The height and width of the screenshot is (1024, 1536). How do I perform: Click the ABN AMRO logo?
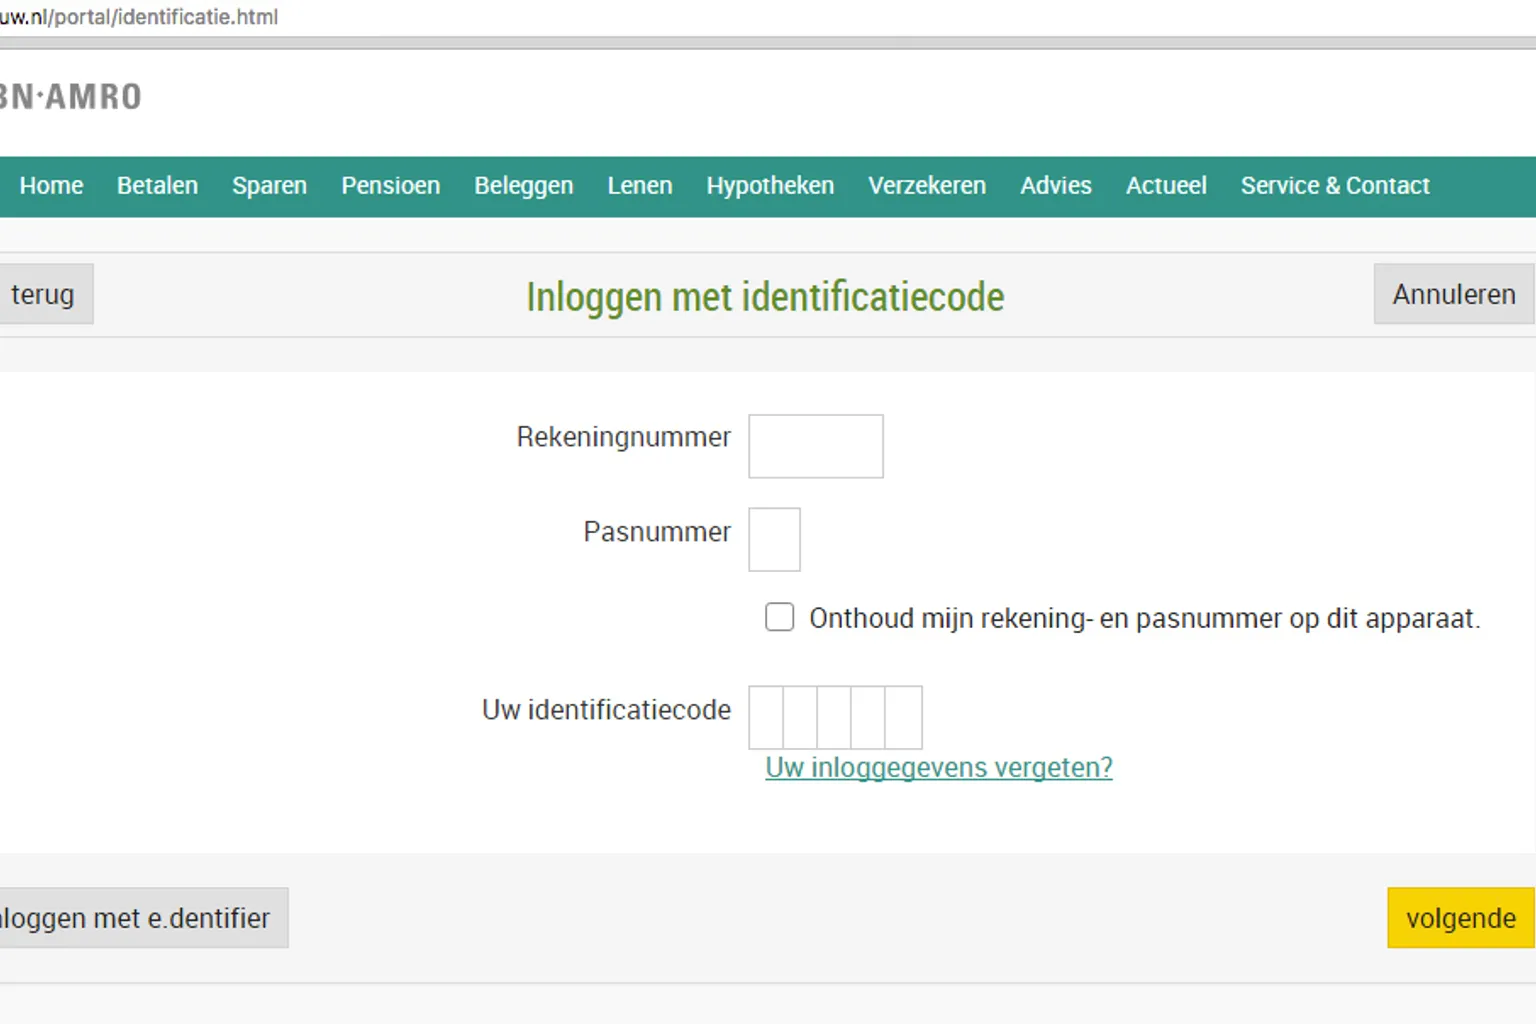(70, 97)
